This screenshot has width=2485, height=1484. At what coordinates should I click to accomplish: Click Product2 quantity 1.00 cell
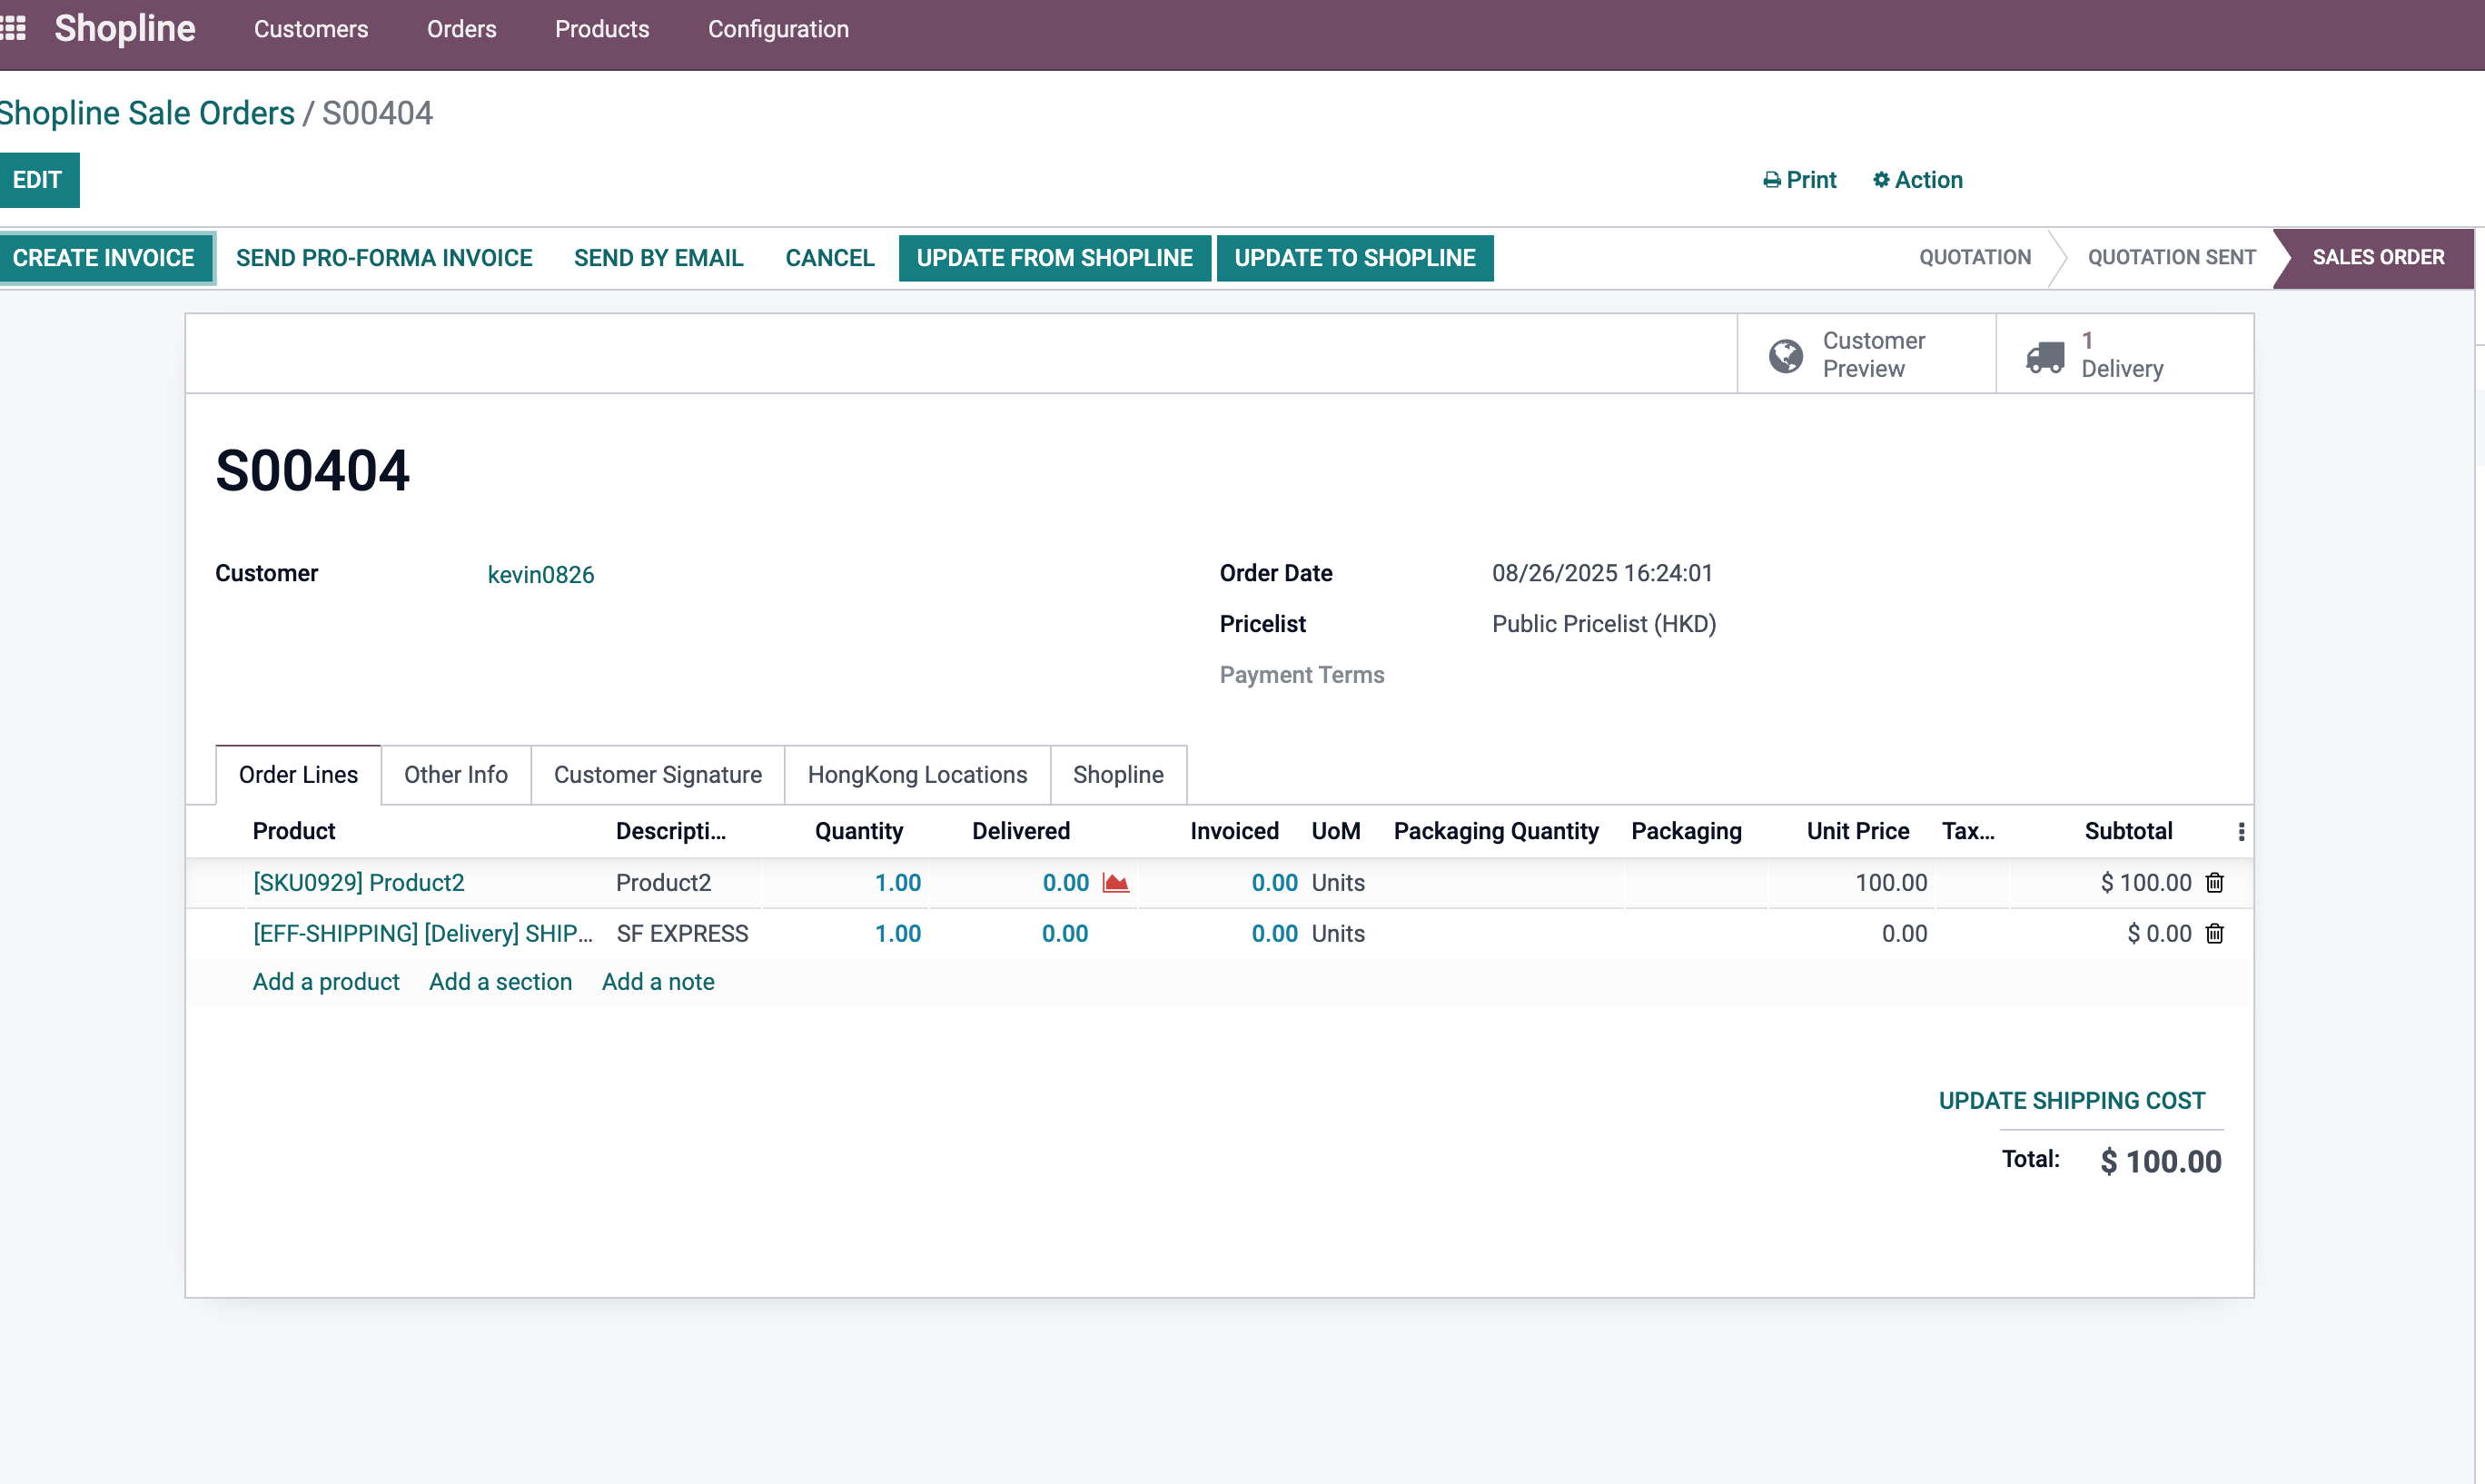pyautogui.click(x=897, y=882)
